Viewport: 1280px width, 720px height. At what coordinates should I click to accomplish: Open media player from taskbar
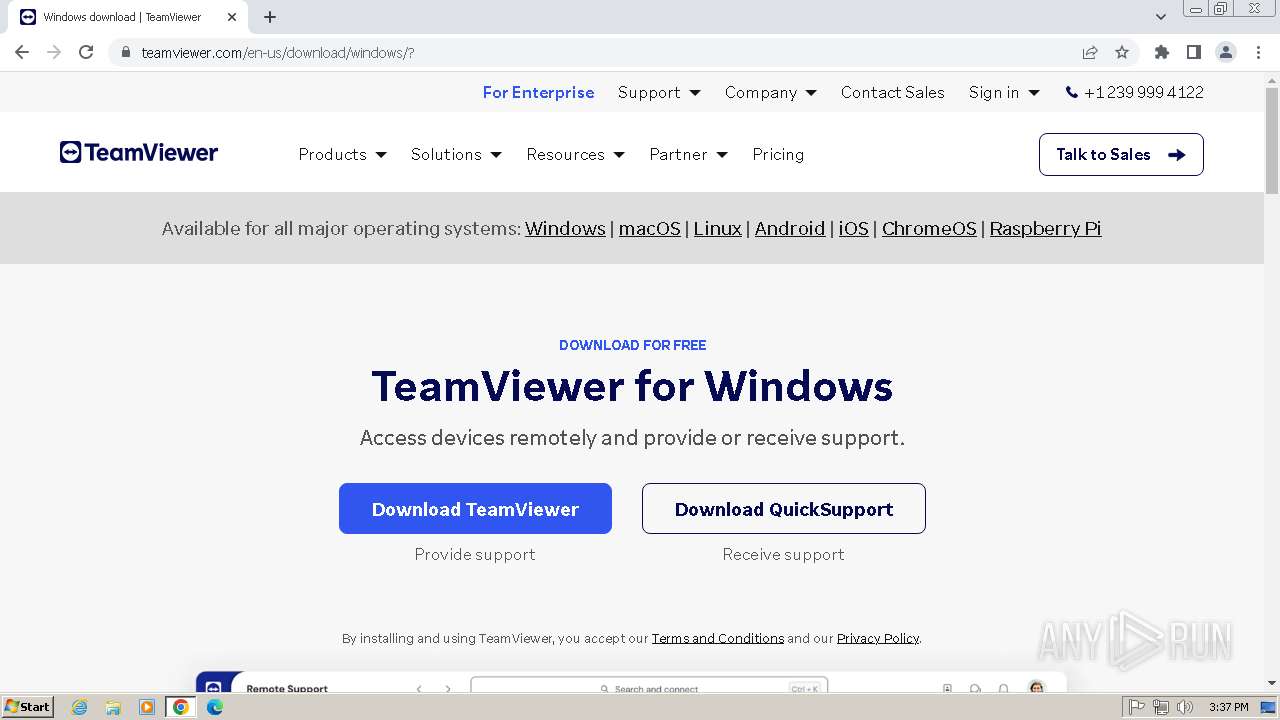pos(147,707)
